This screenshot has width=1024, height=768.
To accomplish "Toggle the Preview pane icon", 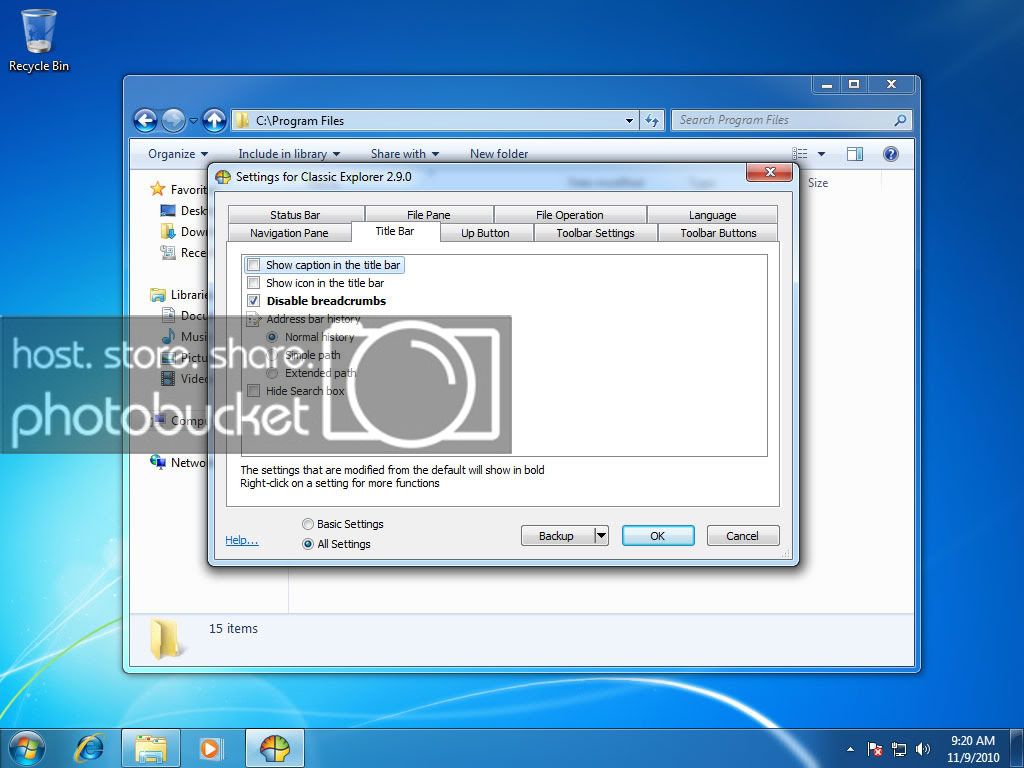I will 854,154.
